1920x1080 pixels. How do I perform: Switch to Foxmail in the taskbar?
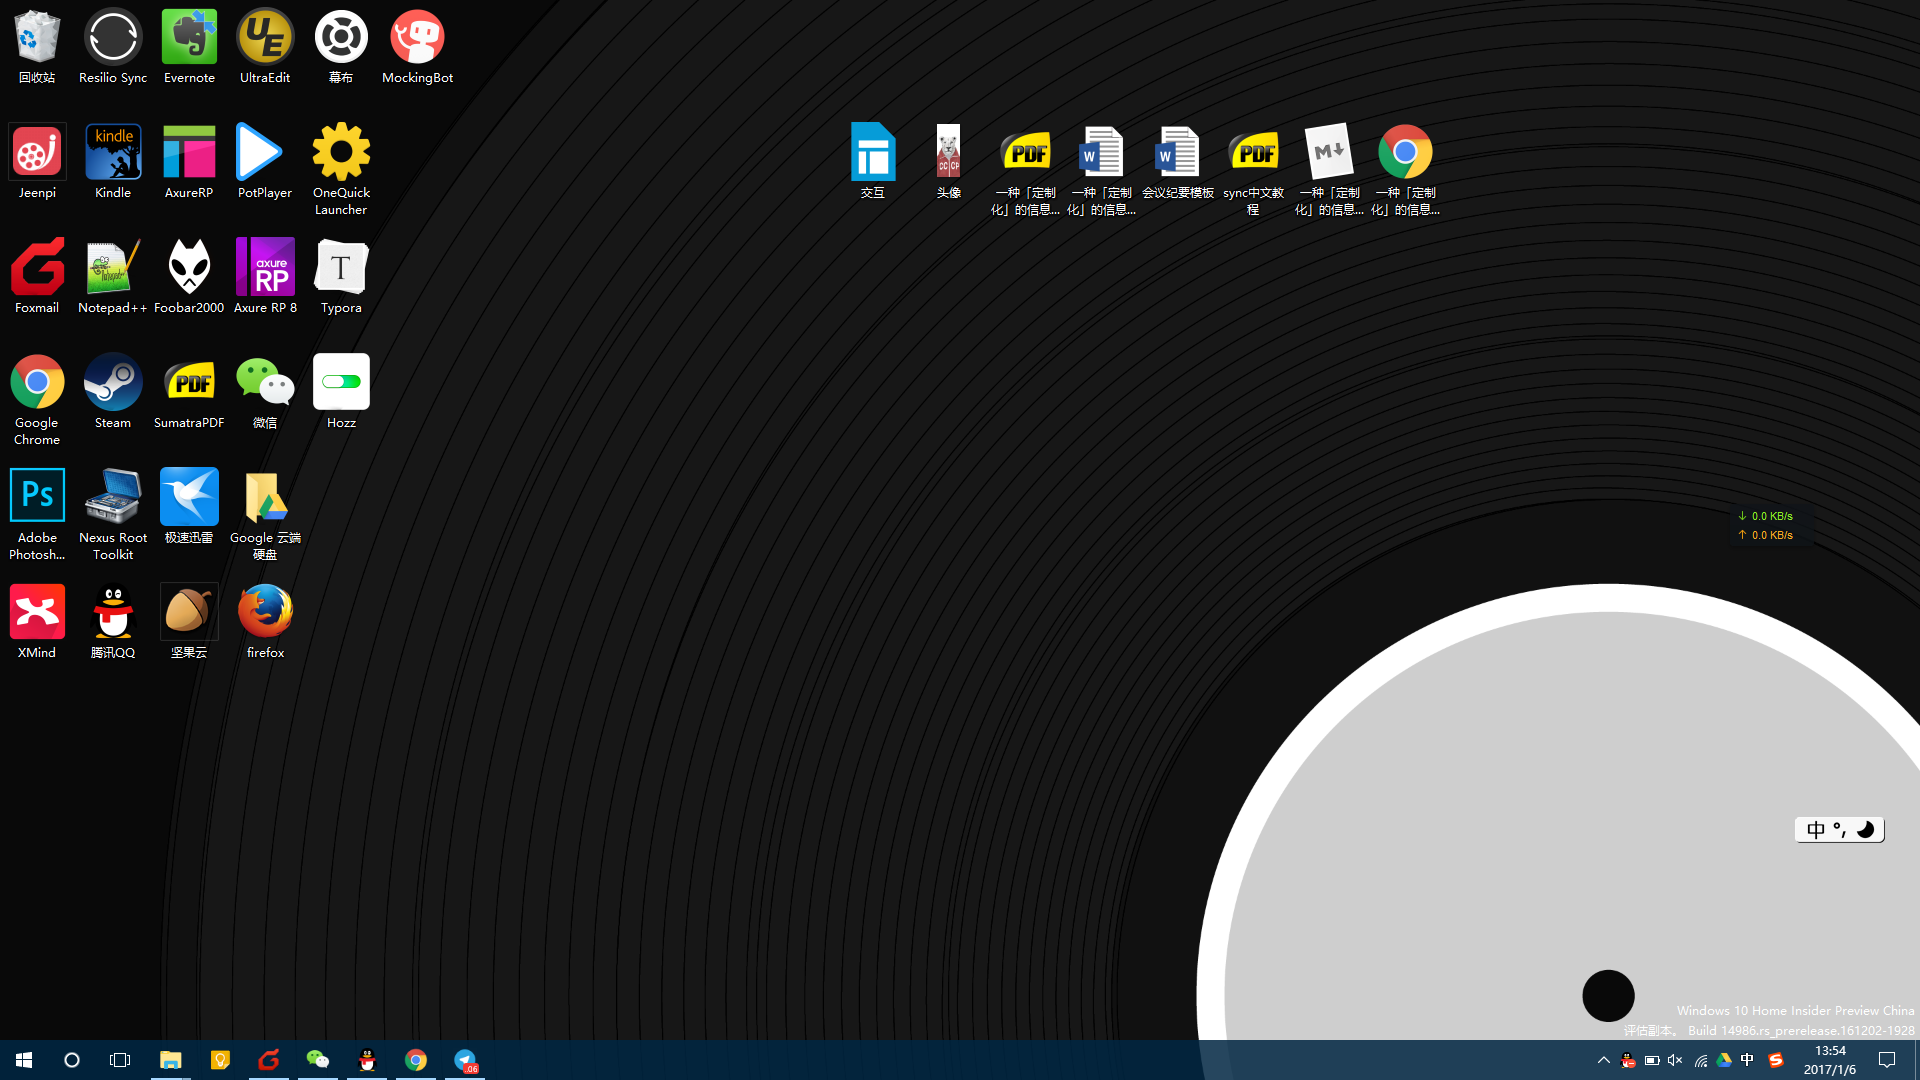(x=268, y=1060)
